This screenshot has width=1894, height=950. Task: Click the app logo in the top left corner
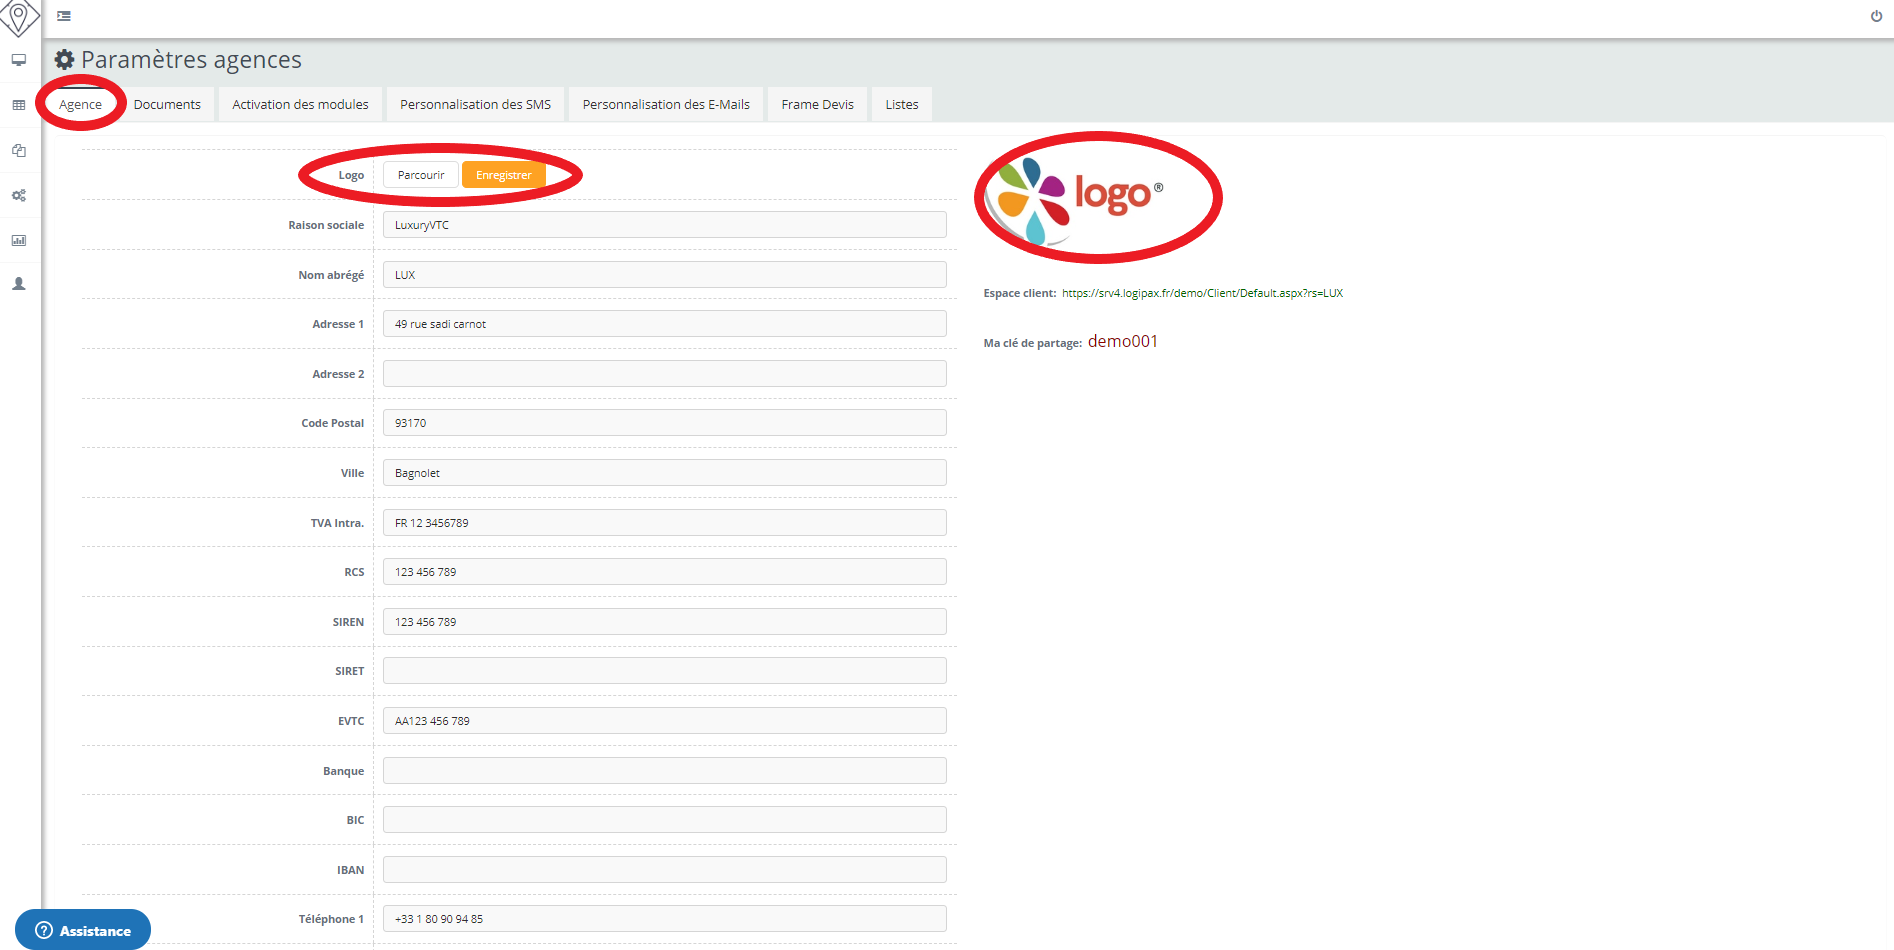click(x=19, y=17)
